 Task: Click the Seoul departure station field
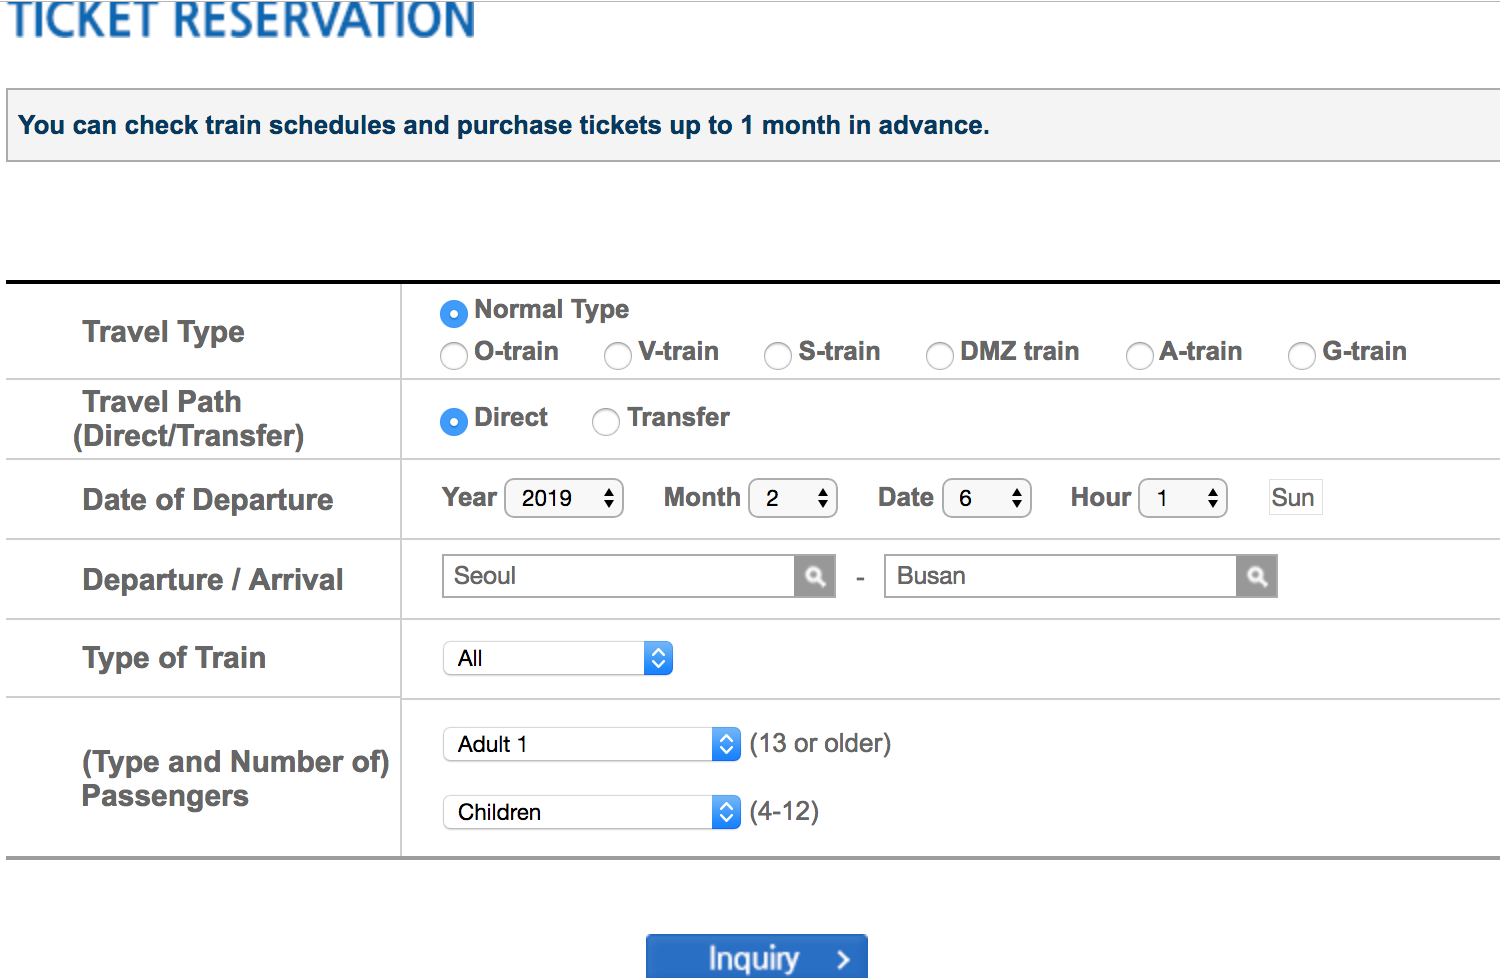pos(618,576)
